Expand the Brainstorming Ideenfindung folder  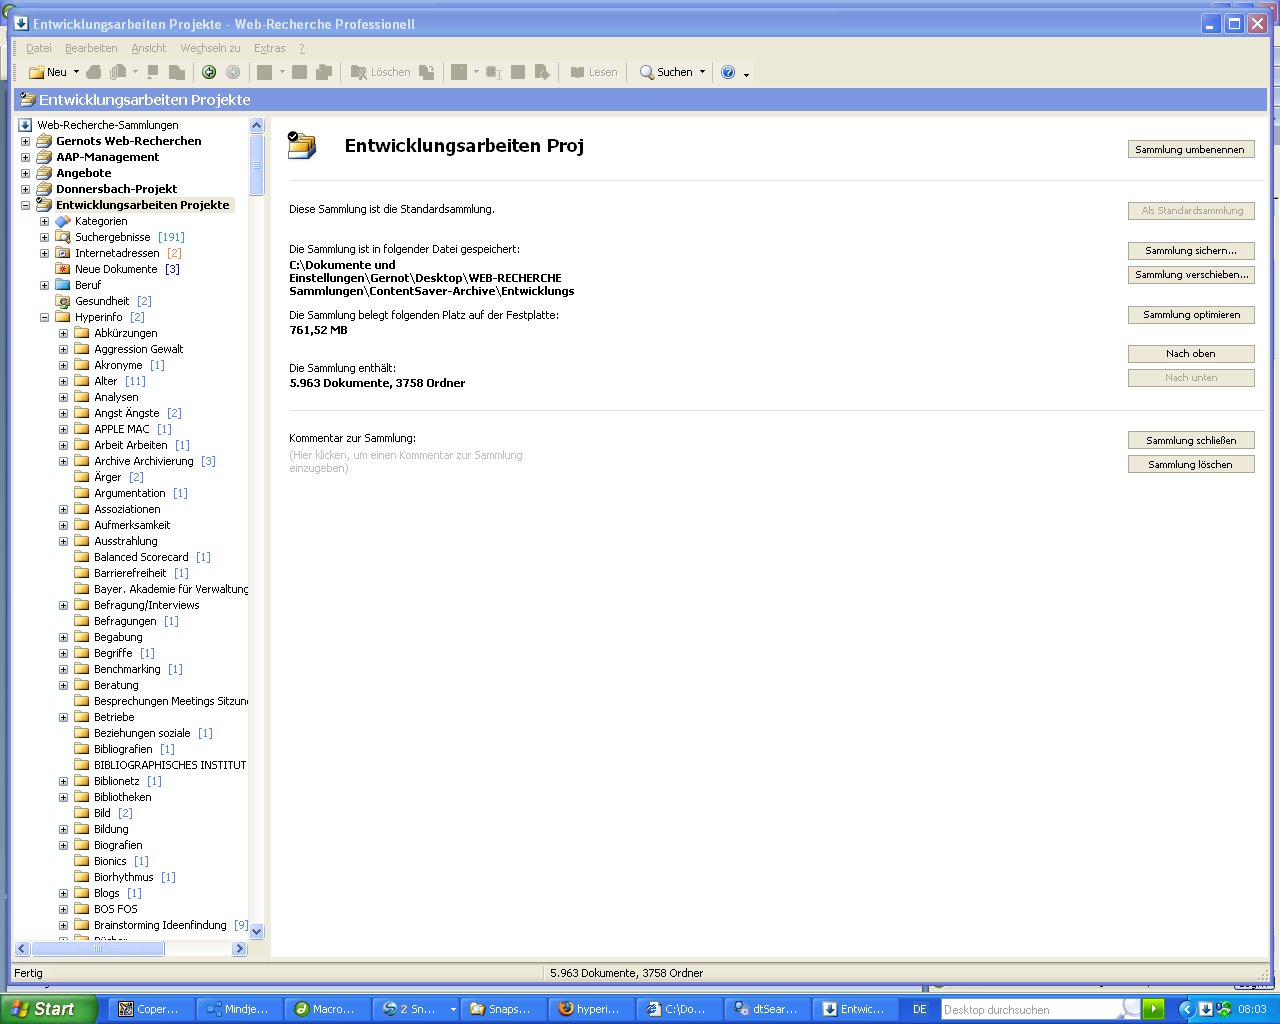click(x=63, y=925)
